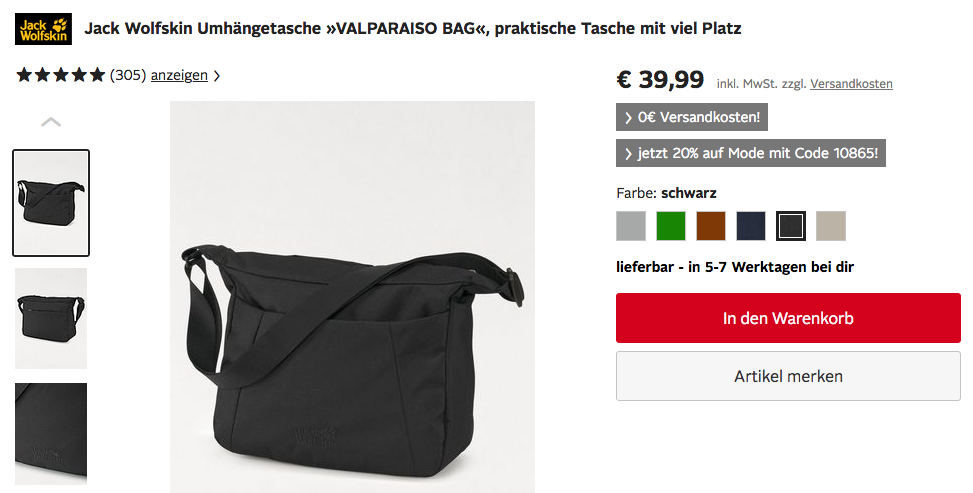Select the green color swatch
Viewport: 973px width, 493px height.
click(x=671, y=226)
